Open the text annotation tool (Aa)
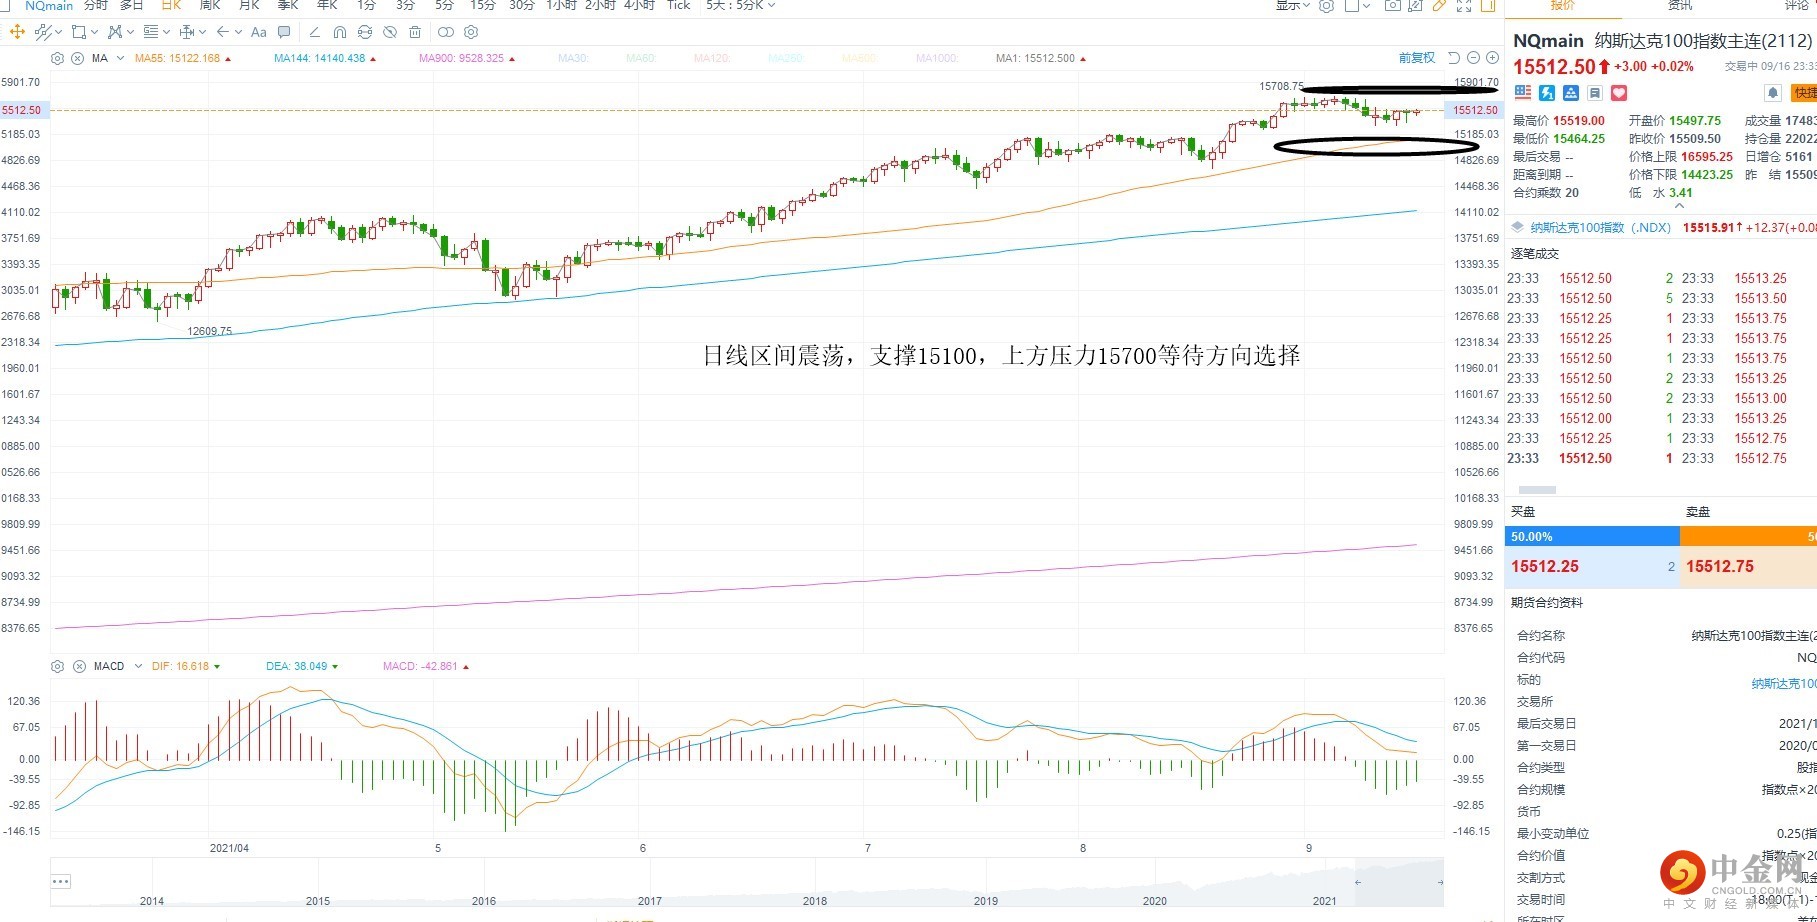This screenshot has width=1817, height=922. (x=259, y=32)
